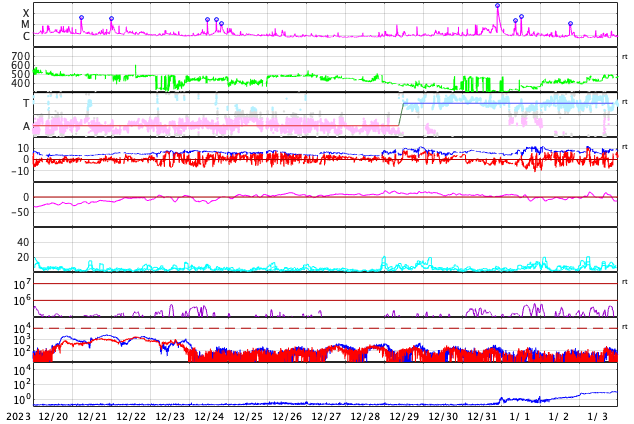Screen dimensions: 634x424
Task: Click the A sector label
Action: [26, 127]
